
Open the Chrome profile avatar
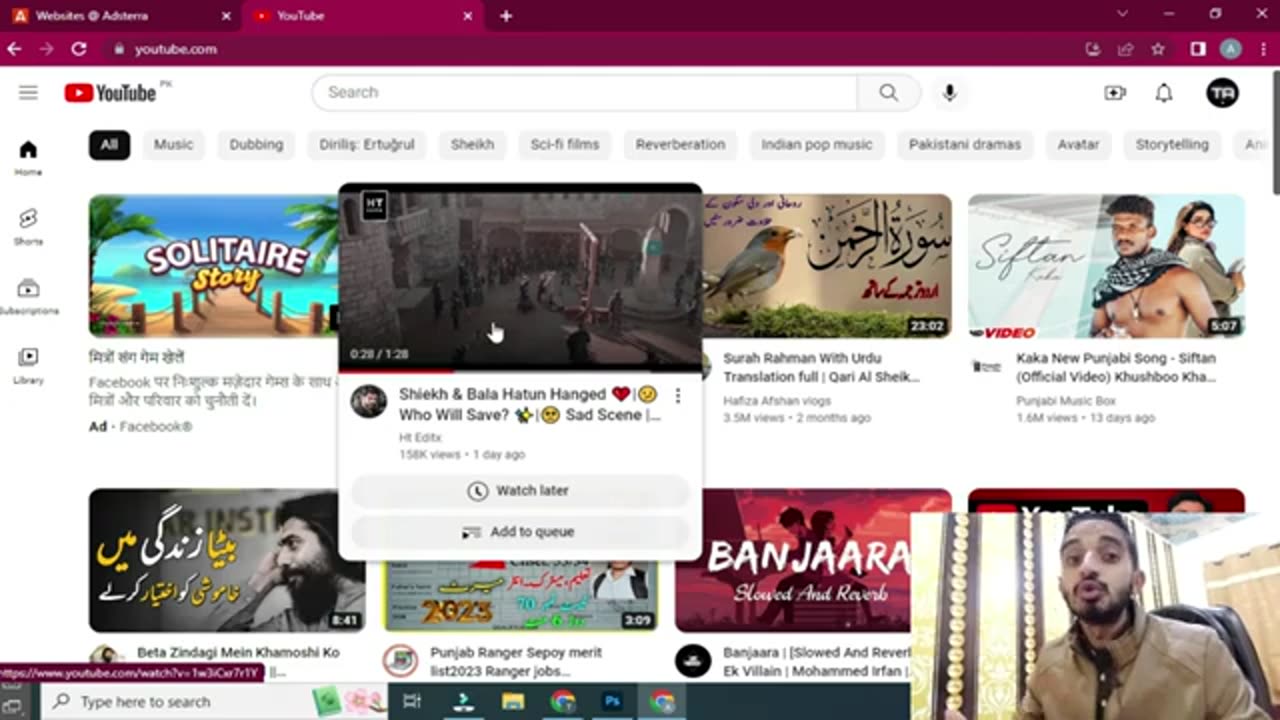(x=1231, y=49)
